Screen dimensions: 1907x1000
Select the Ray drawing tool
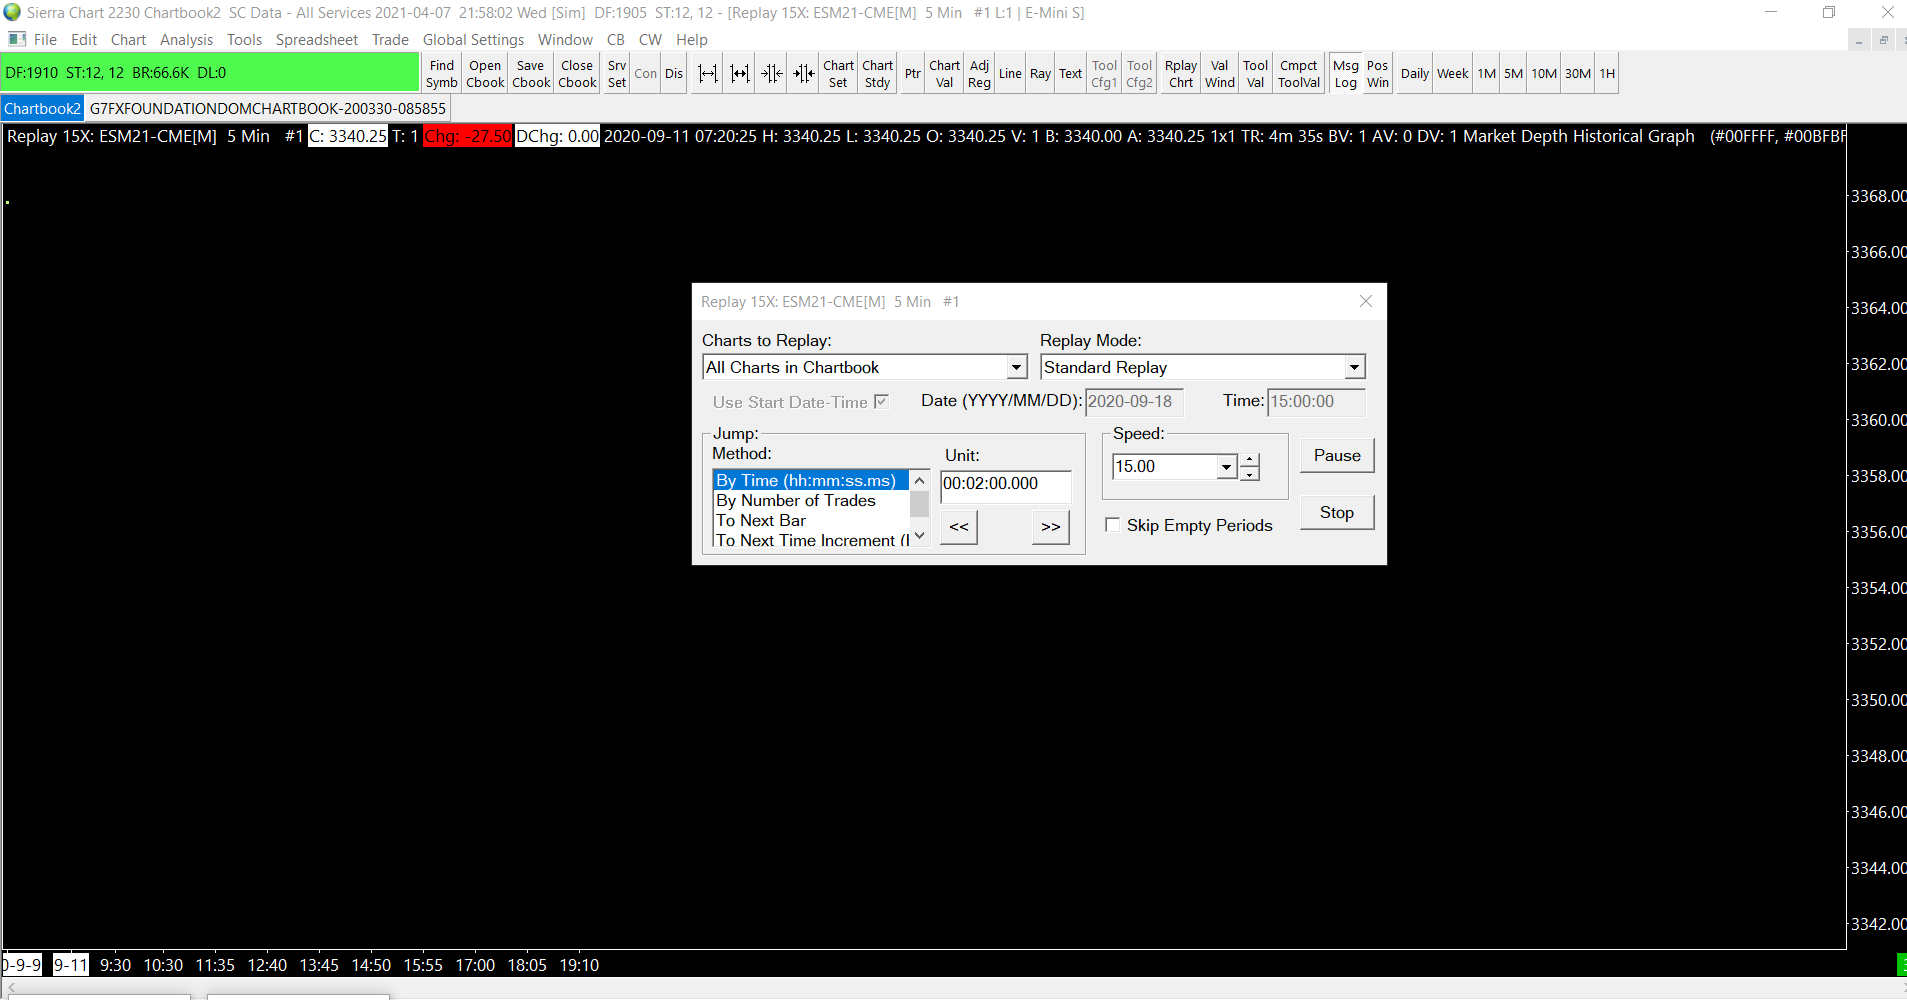click(x=1040, y=74)
